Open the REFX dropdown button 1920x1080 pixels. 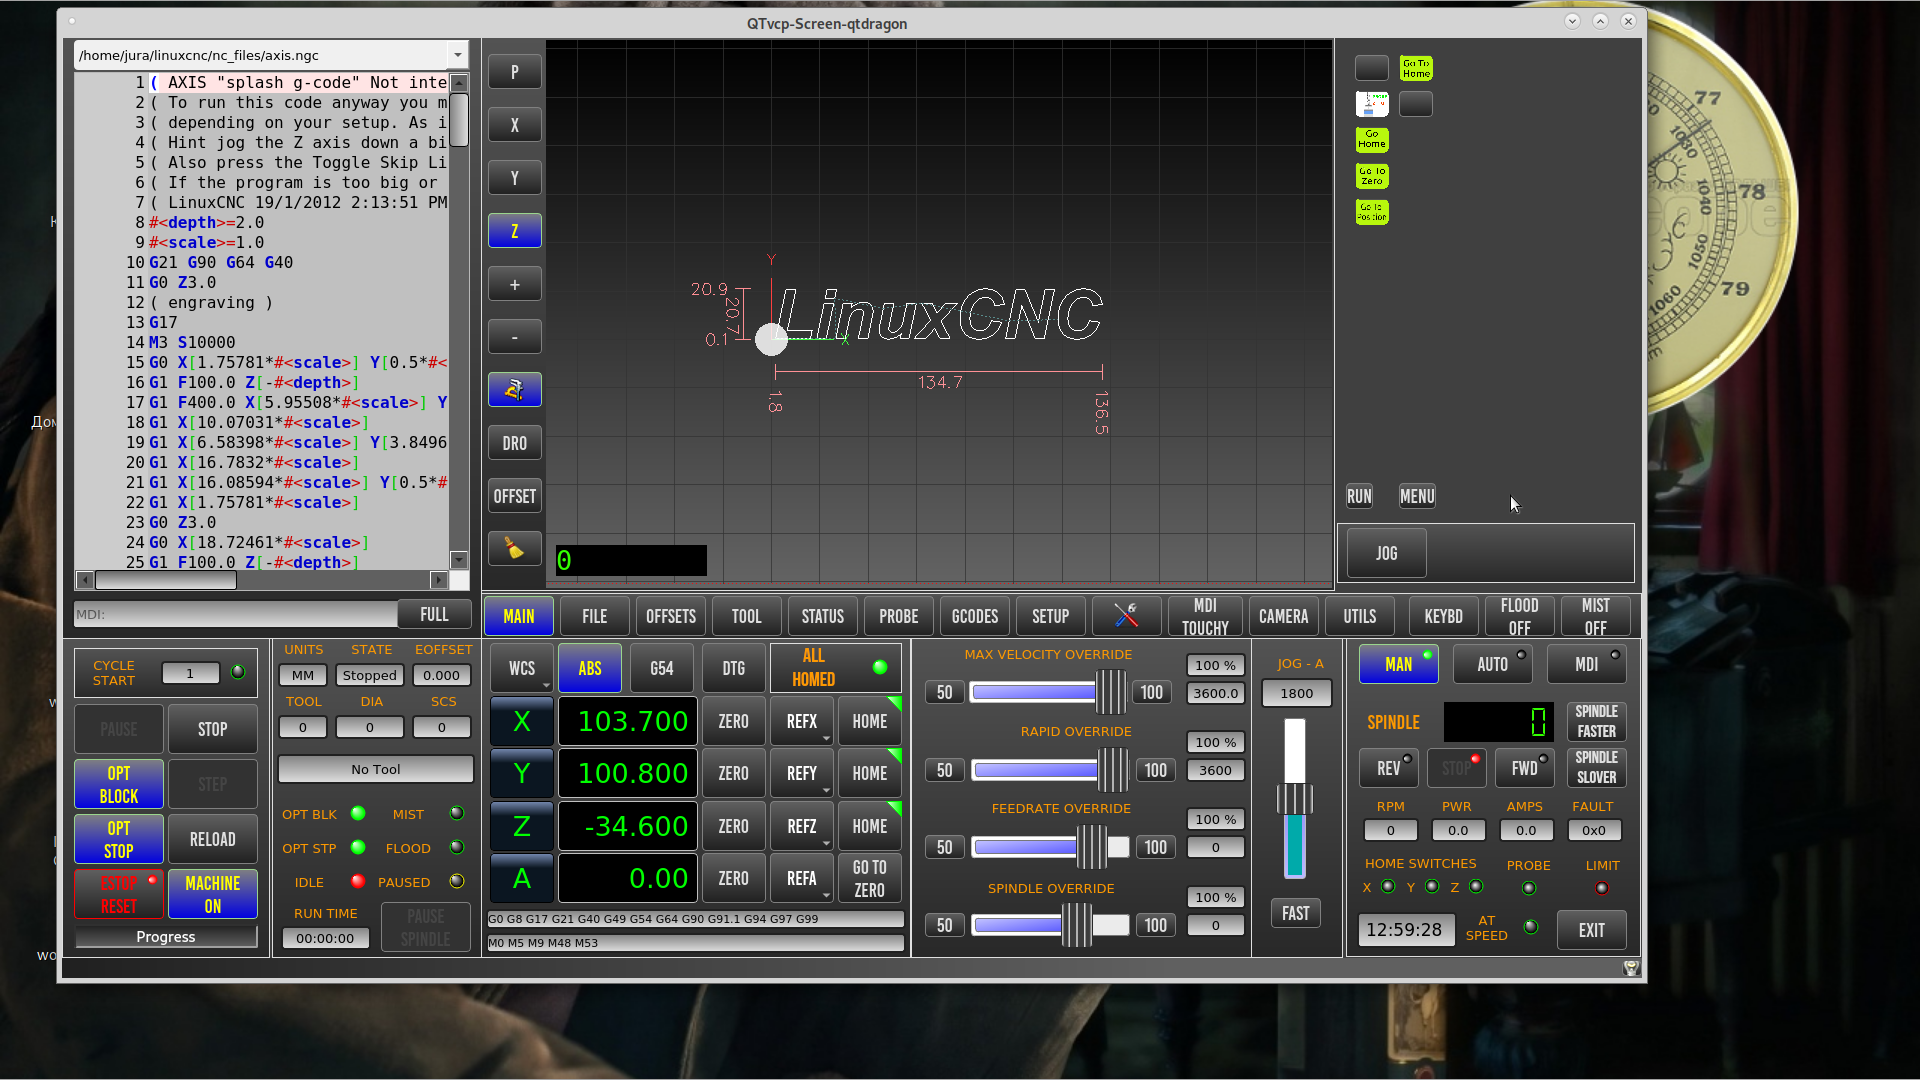[802, 722]
